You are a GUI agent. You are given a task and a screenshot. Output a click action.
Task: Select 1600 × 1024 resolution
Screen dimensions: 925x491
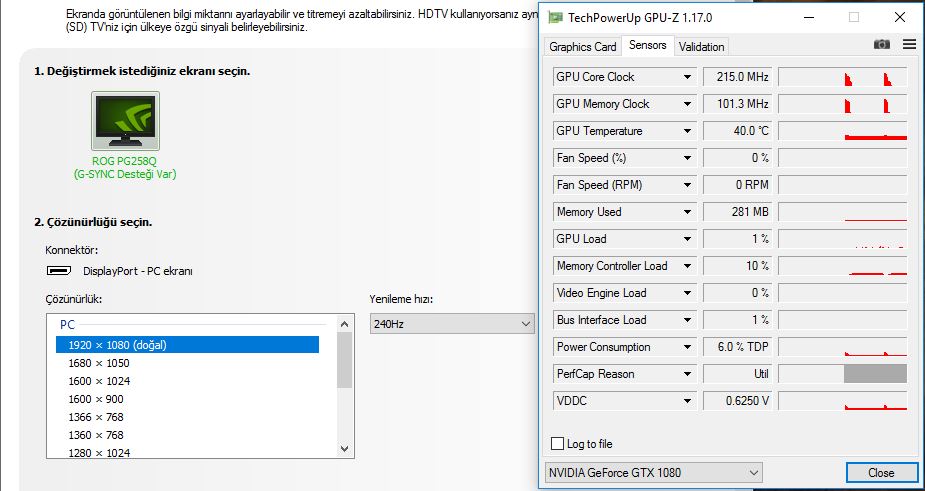point(99,381)
